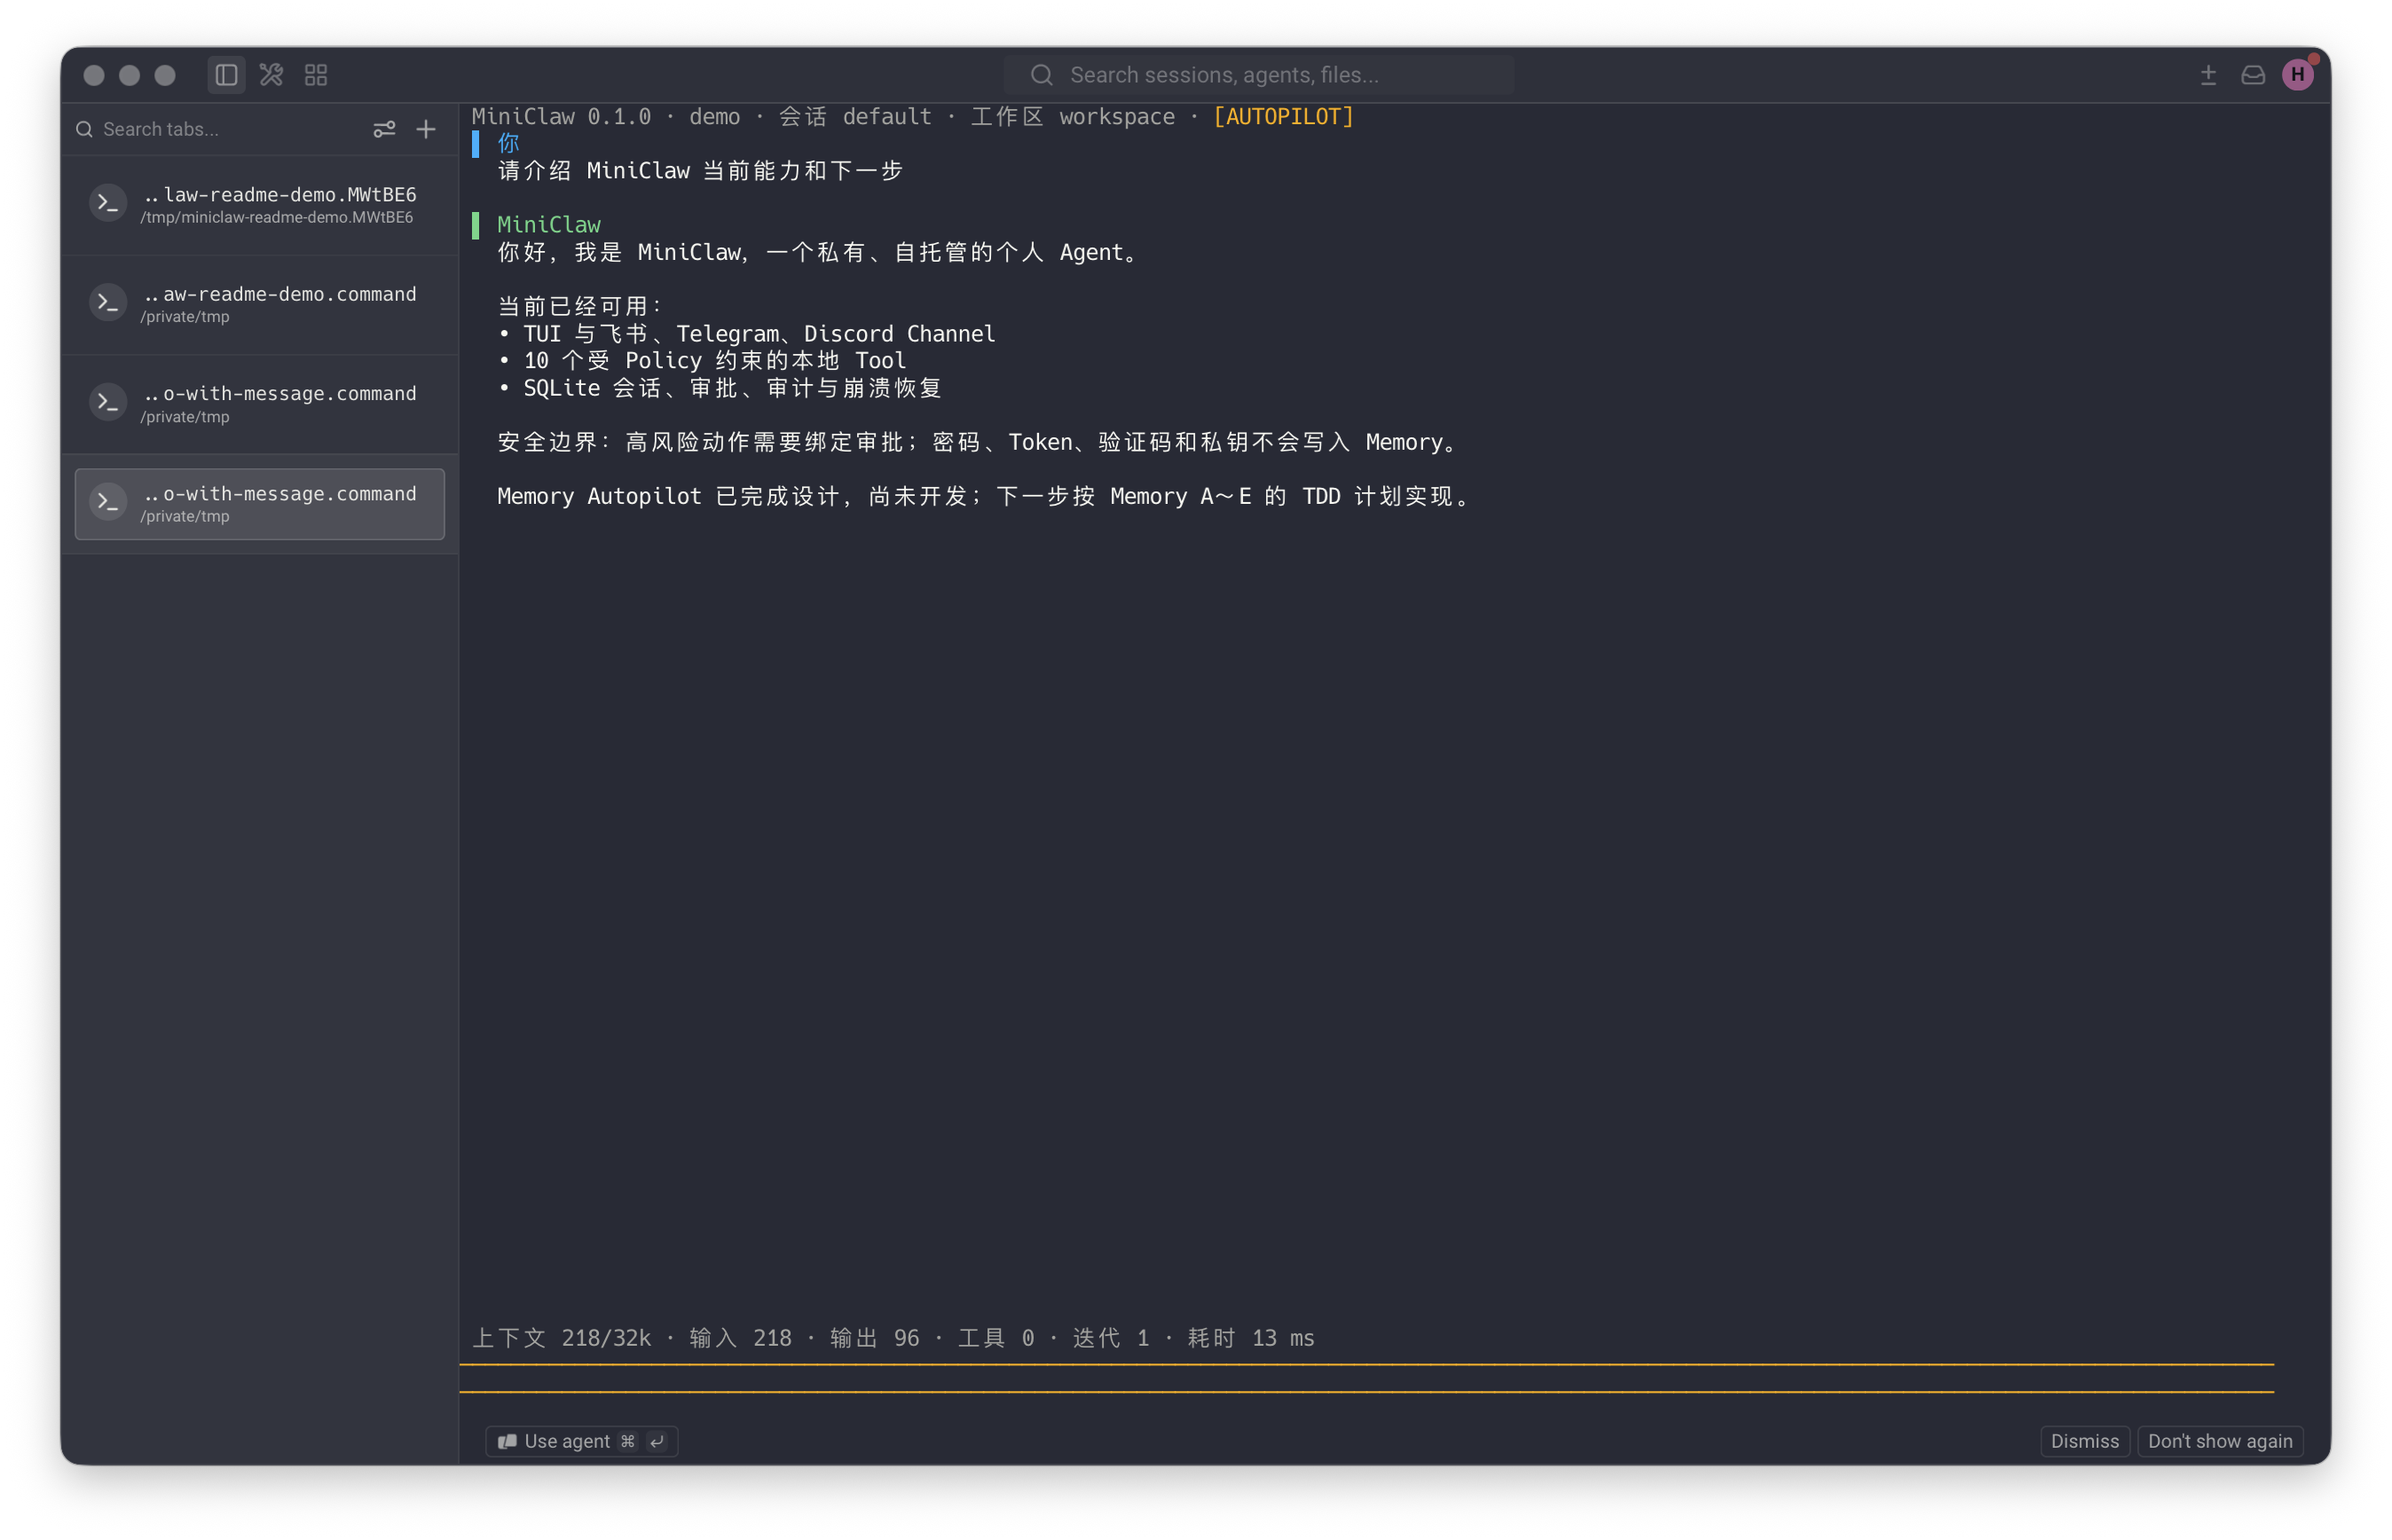Click "输出 96" in the status line
2392x1540 pixels.
tap(875, 1338)
